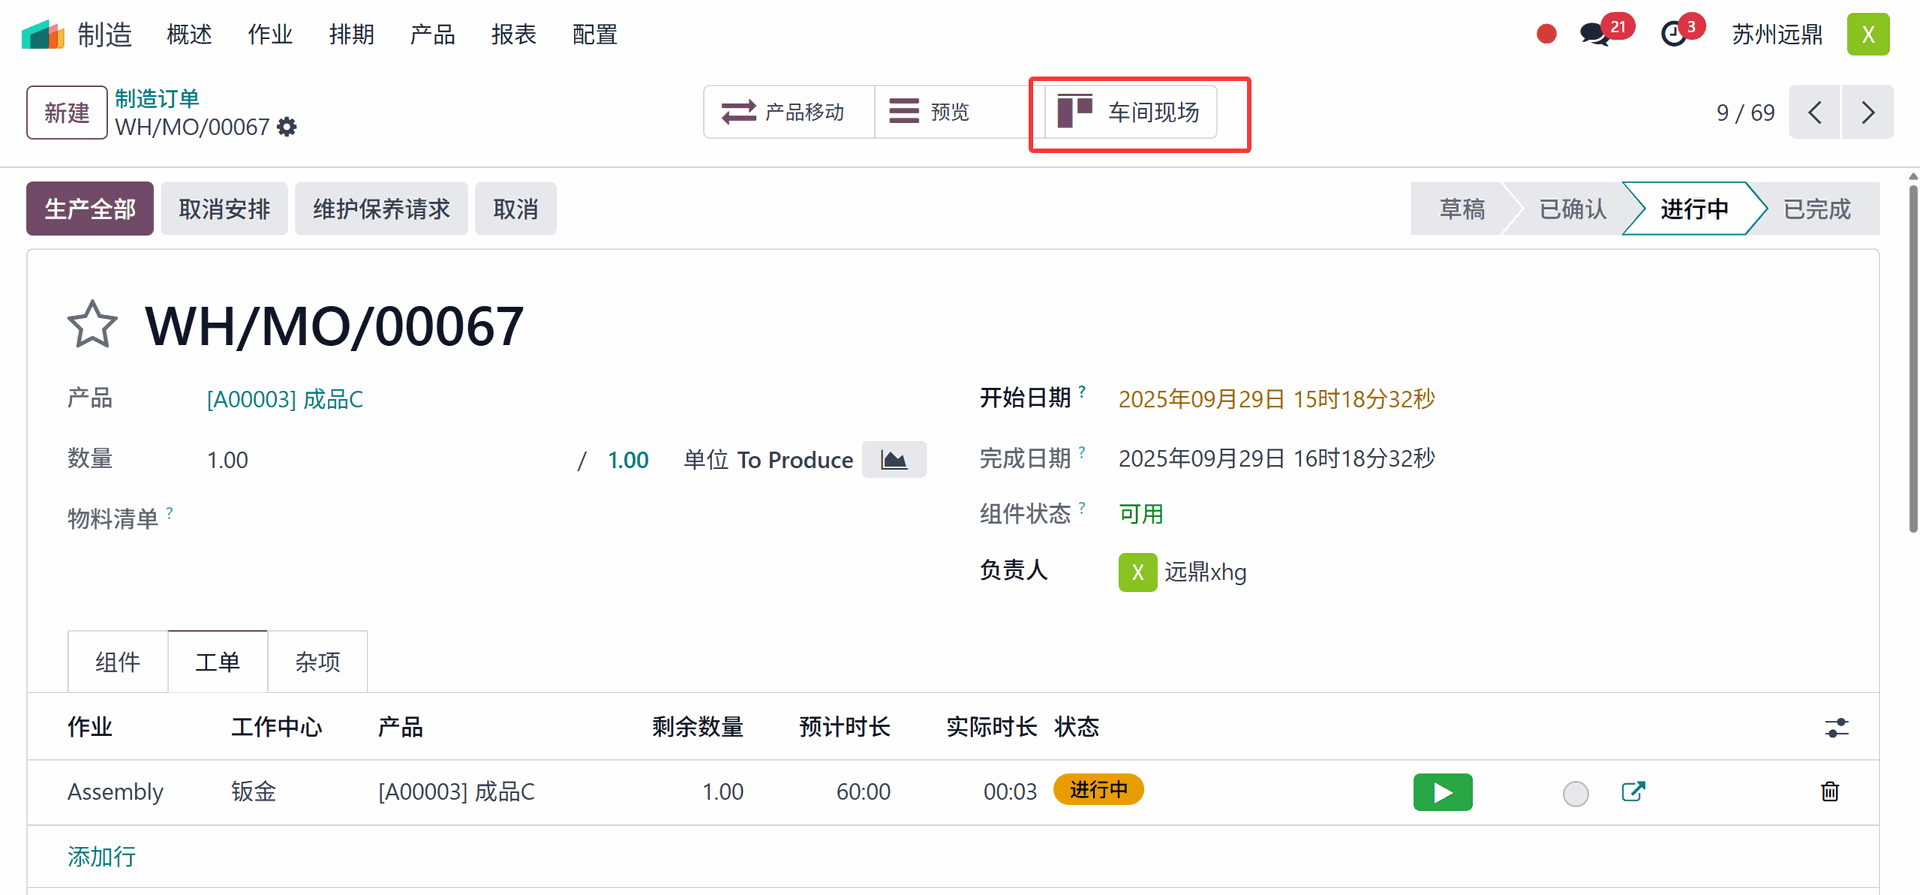Open the 配置 menu
The width and height of the screenshot is (1920, 895).
click(x=594, y=35)
